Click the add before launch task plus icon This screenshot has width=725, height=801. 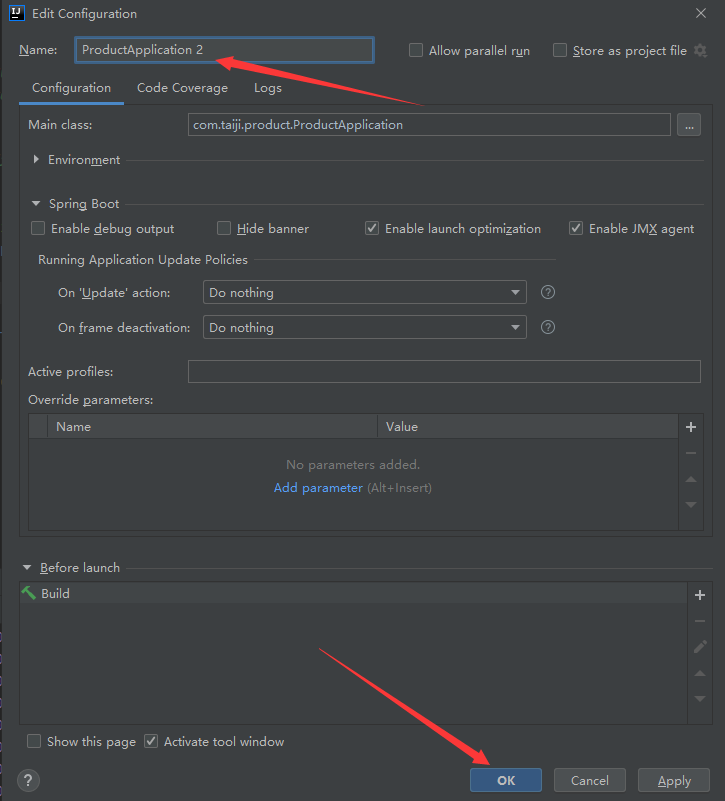pos(700,595)
